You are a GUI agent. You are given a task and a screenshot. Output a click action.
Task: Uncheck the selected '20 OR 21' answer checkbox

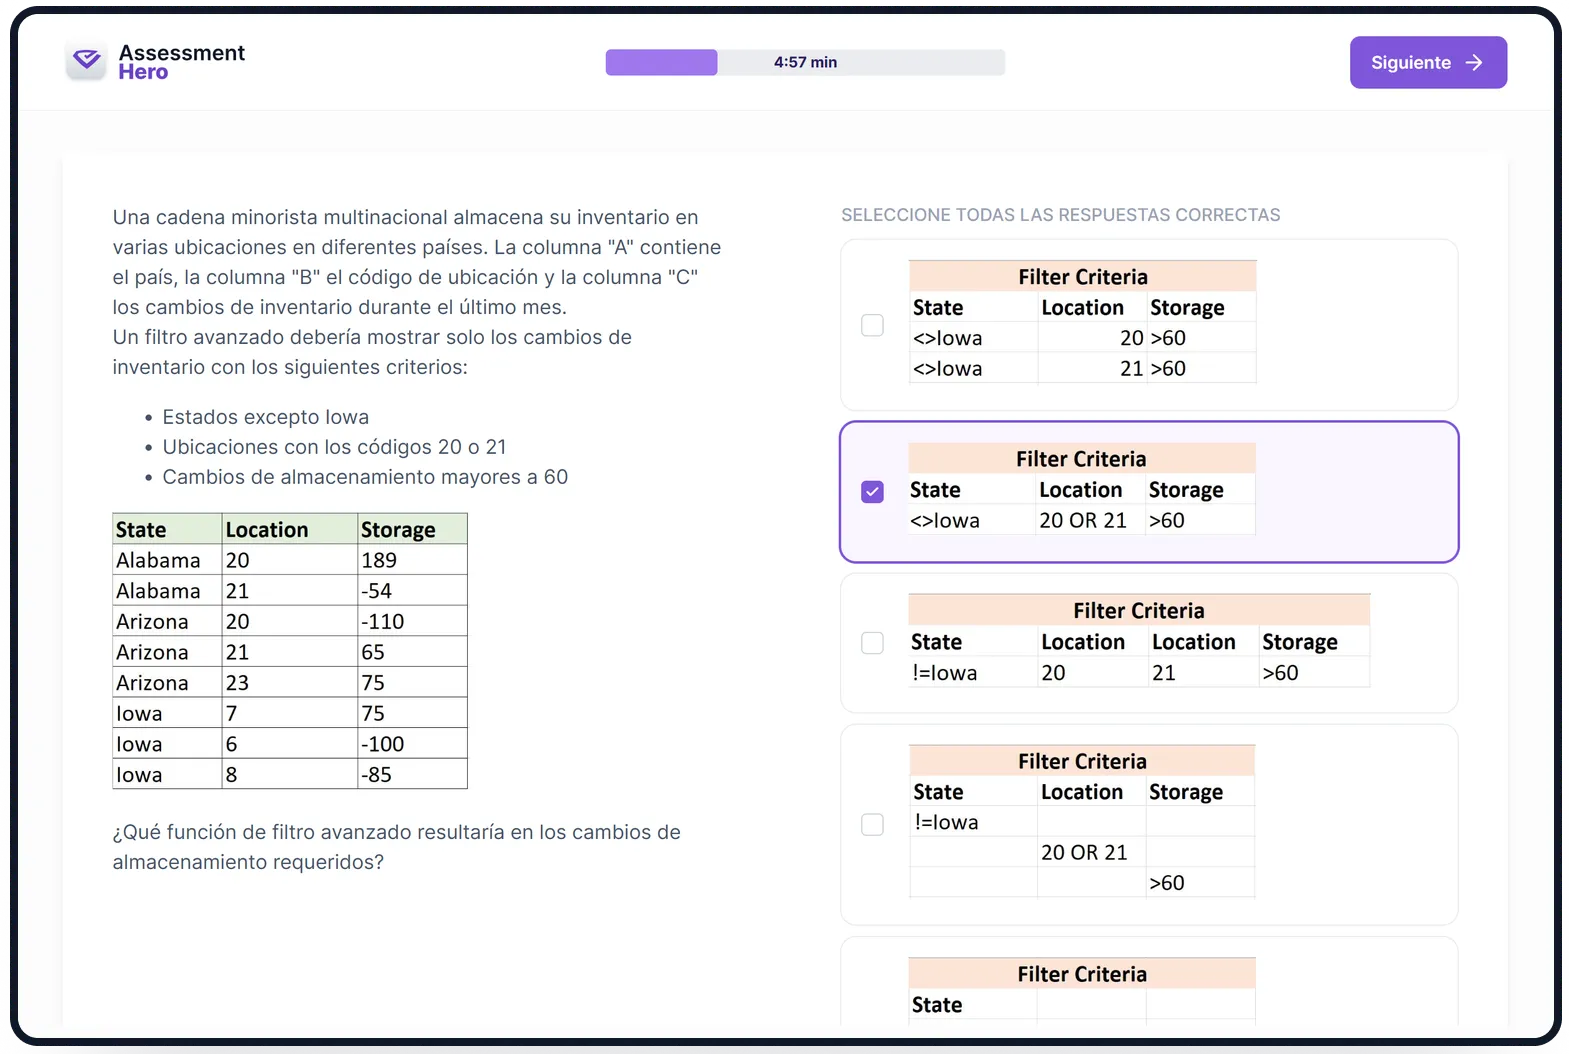872,492
